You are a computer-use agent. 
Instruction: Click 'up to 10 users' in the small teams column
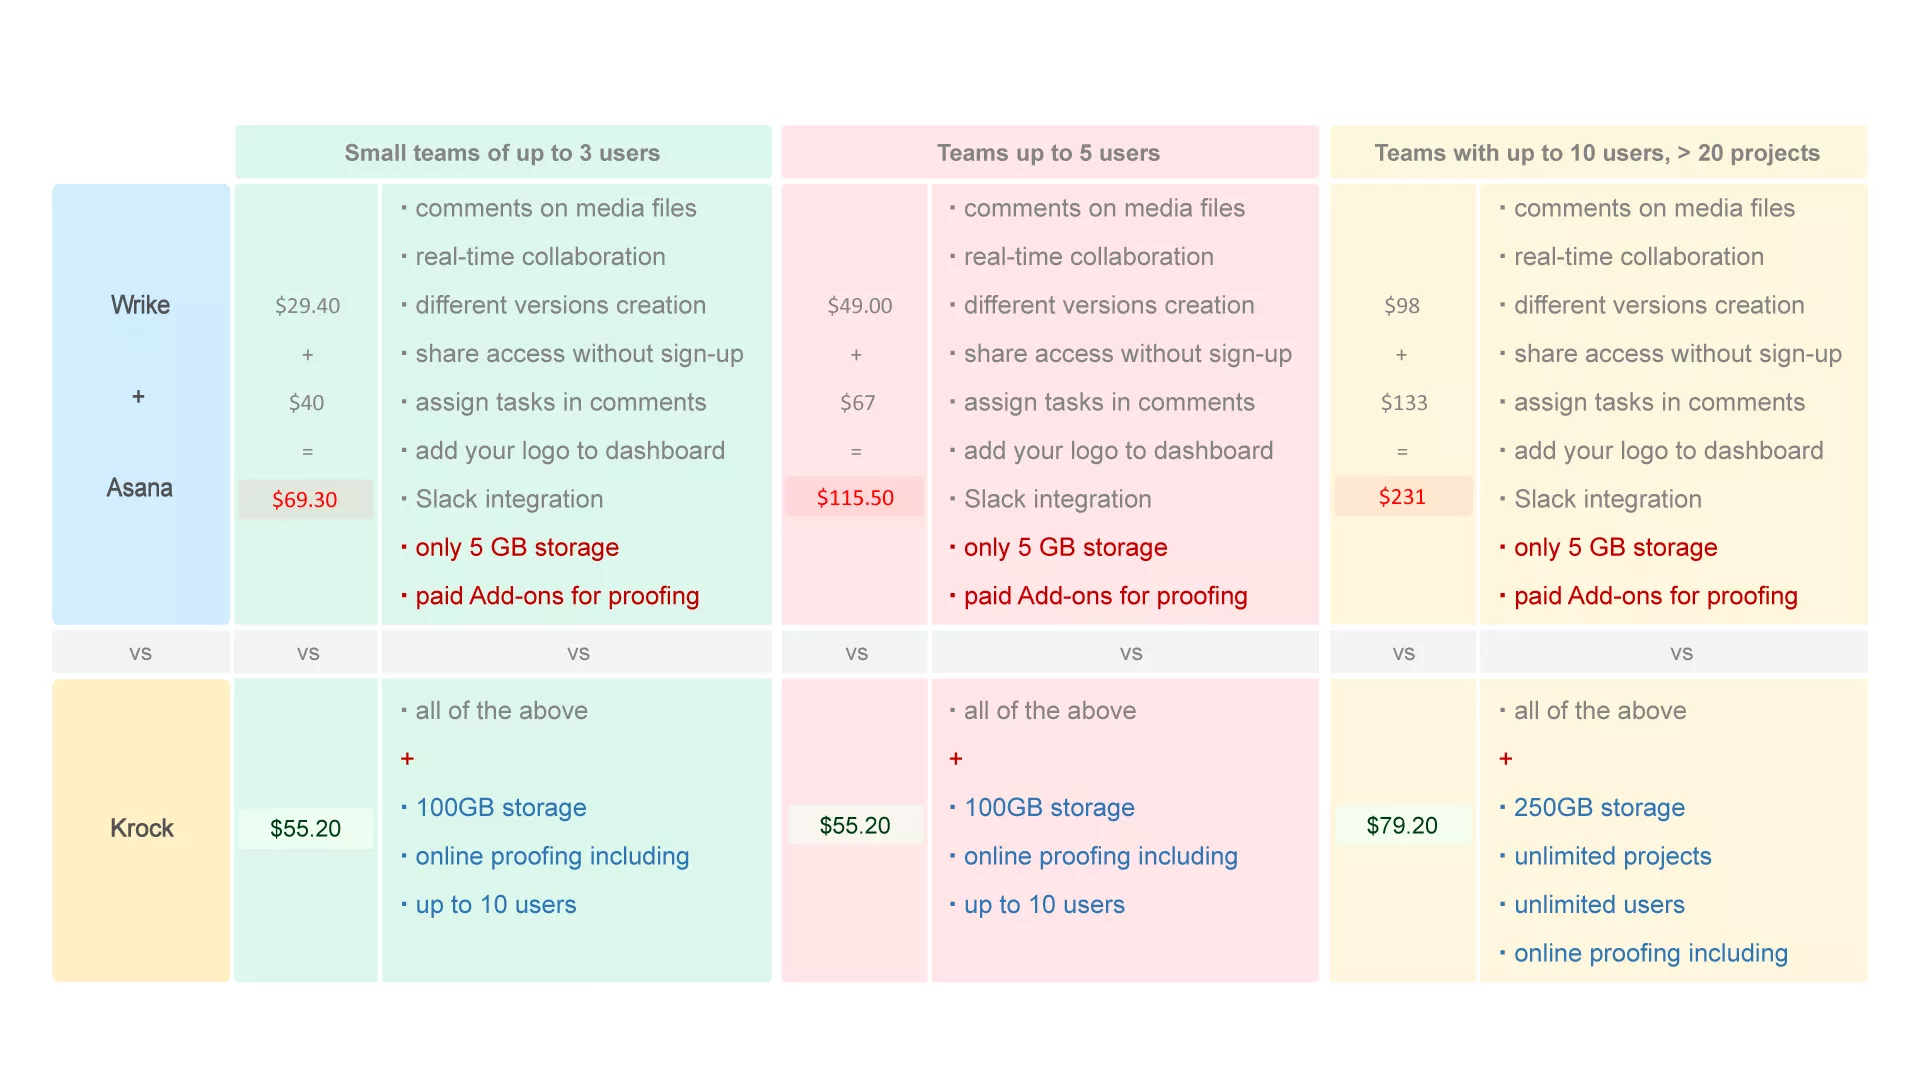(496, 904)
